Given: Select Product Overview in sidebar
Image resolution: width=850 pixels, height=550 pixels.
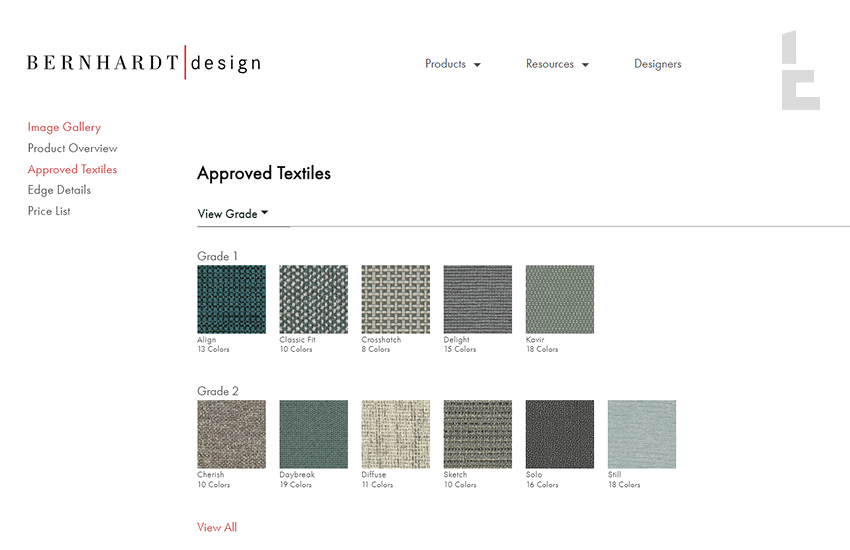Looking at the screenshot, I should coord(72,148).
